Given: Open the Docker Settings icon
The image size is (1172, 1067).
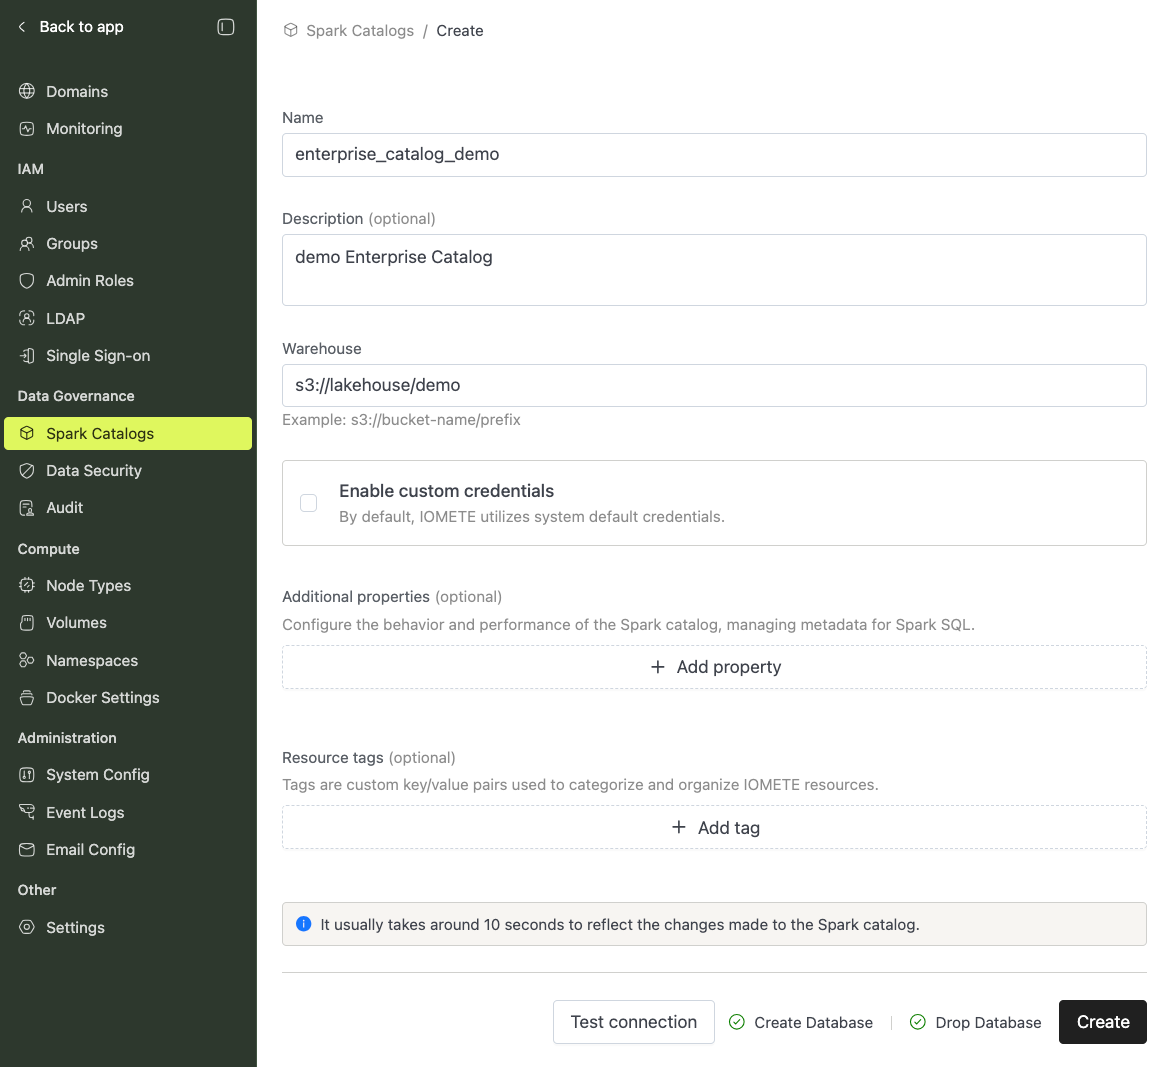Looking at the screenshot, I should click(27, 697).
